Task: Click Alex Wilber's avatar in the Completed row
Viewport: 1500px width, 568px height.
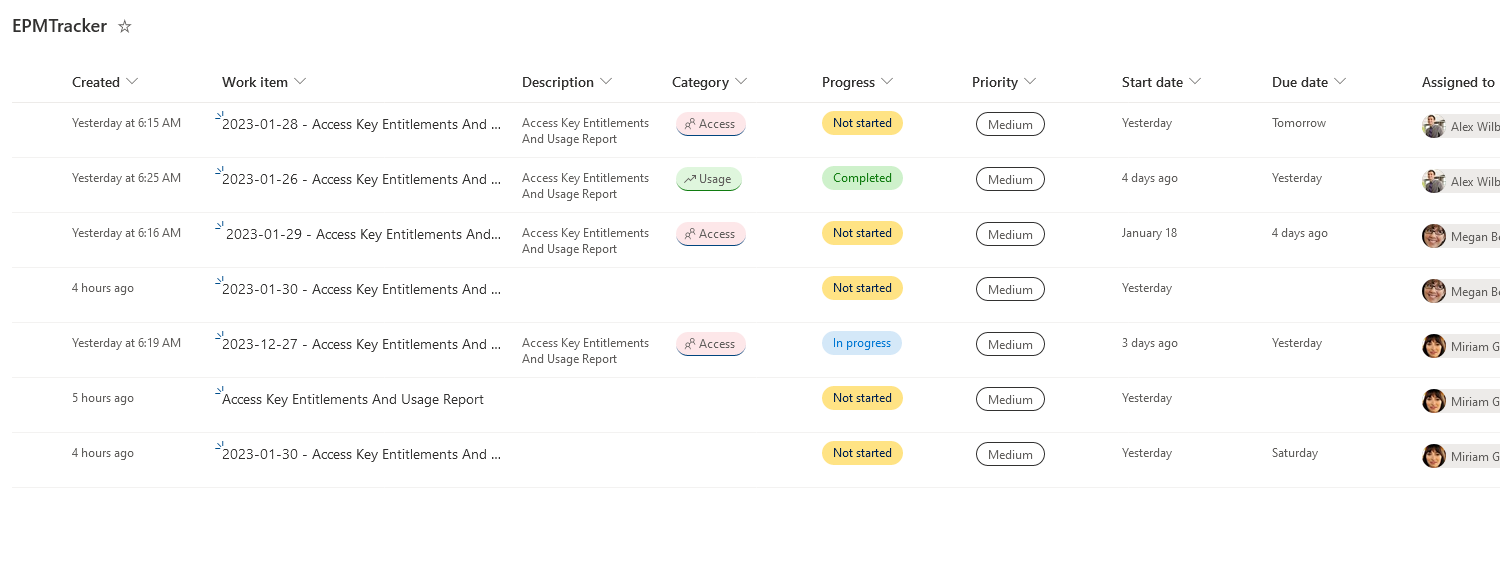Action: pos(1434,181)
